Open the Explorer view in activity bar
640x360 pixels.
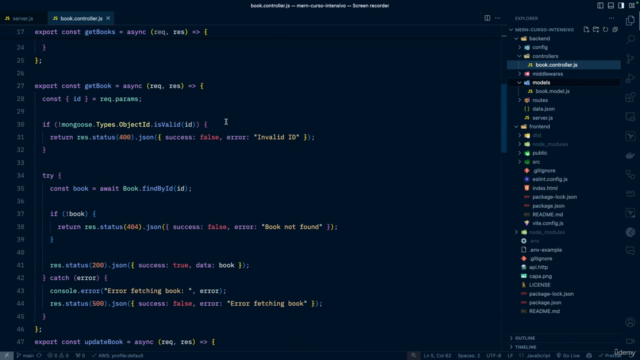(630, 20)
